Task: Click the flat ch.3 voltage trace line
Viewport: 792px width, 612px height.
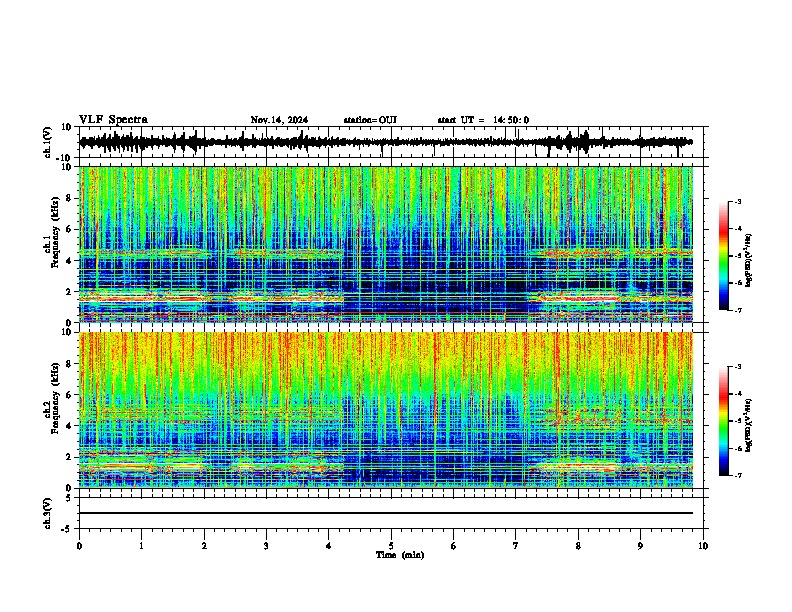Action: tap(386, 513)
